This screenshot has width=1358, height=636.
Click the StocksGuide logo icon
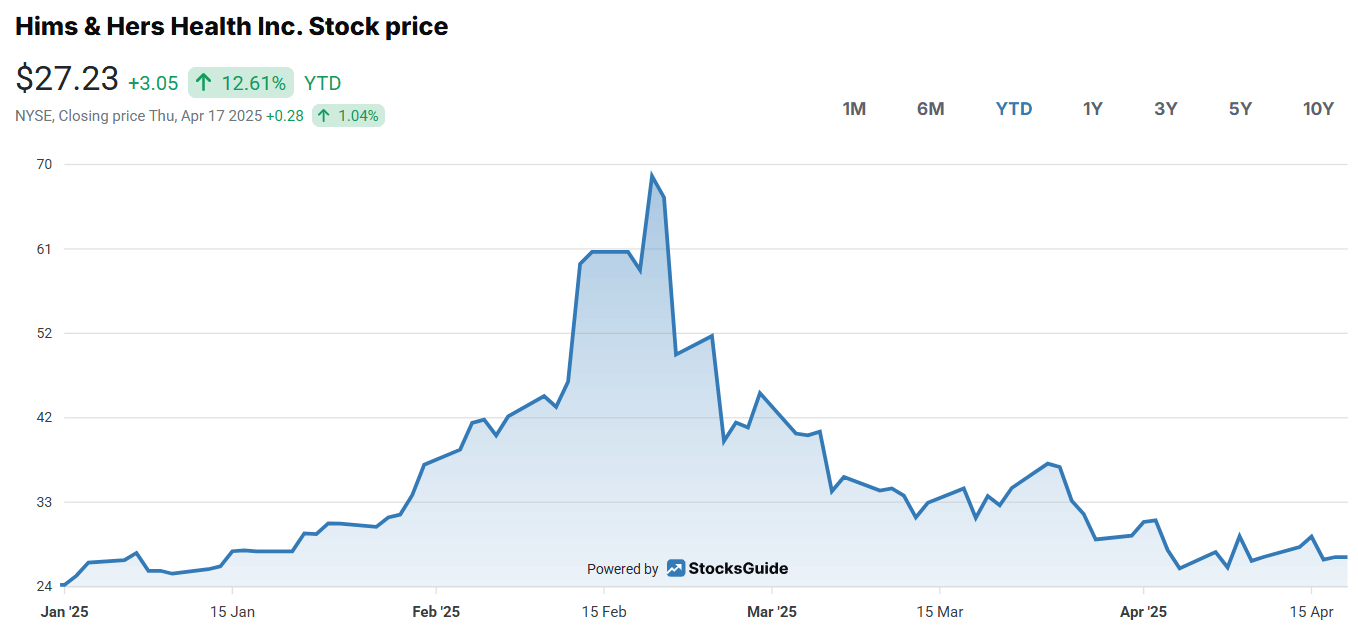click(x=675, y=567)
